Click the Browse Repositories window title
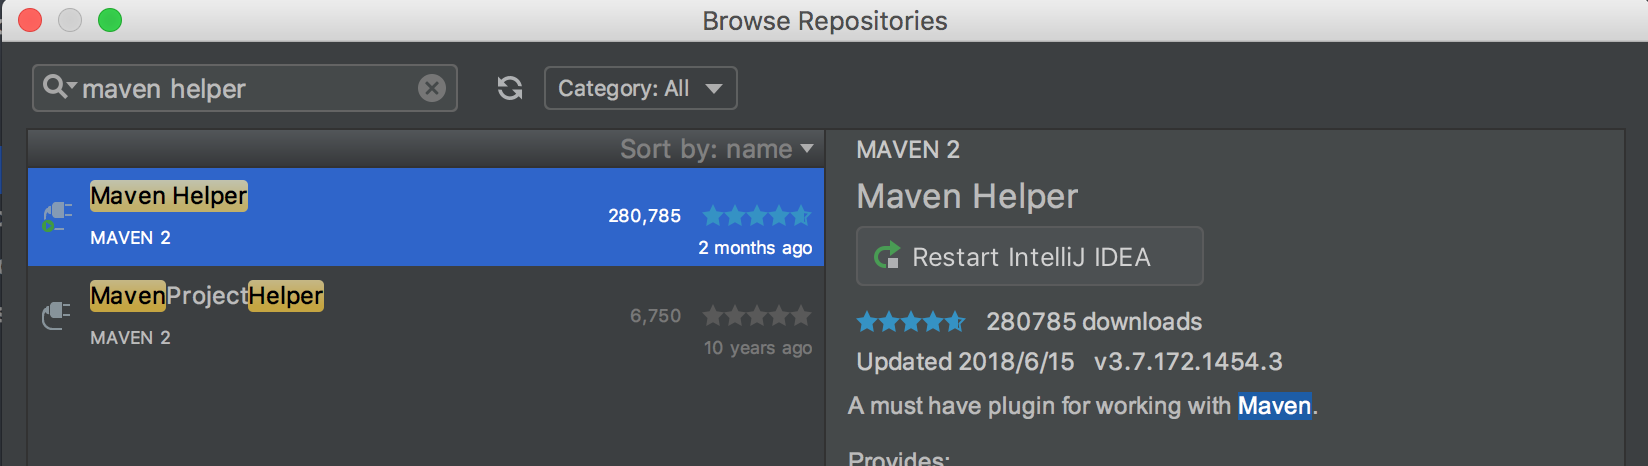Viewport: 1648px width, 466px height. tap(824, 21)
